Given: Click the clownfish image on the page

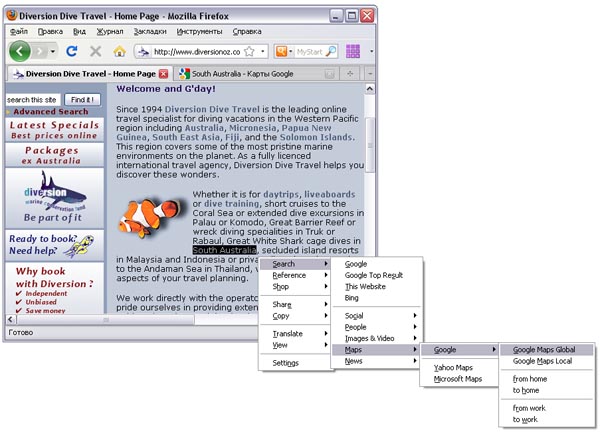Looking at the screenshot, I should (x=152, y=217).
